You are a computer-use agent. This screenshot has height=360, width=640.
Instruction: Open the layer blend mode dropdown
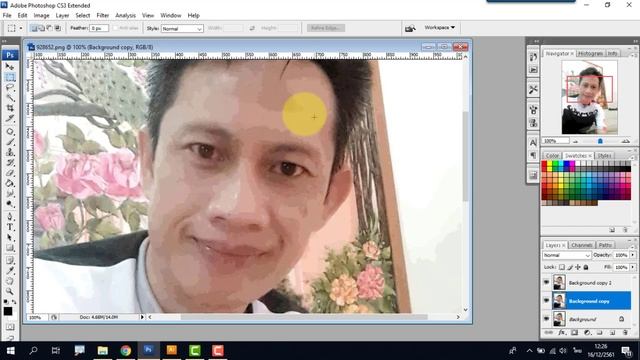(567, 255)
